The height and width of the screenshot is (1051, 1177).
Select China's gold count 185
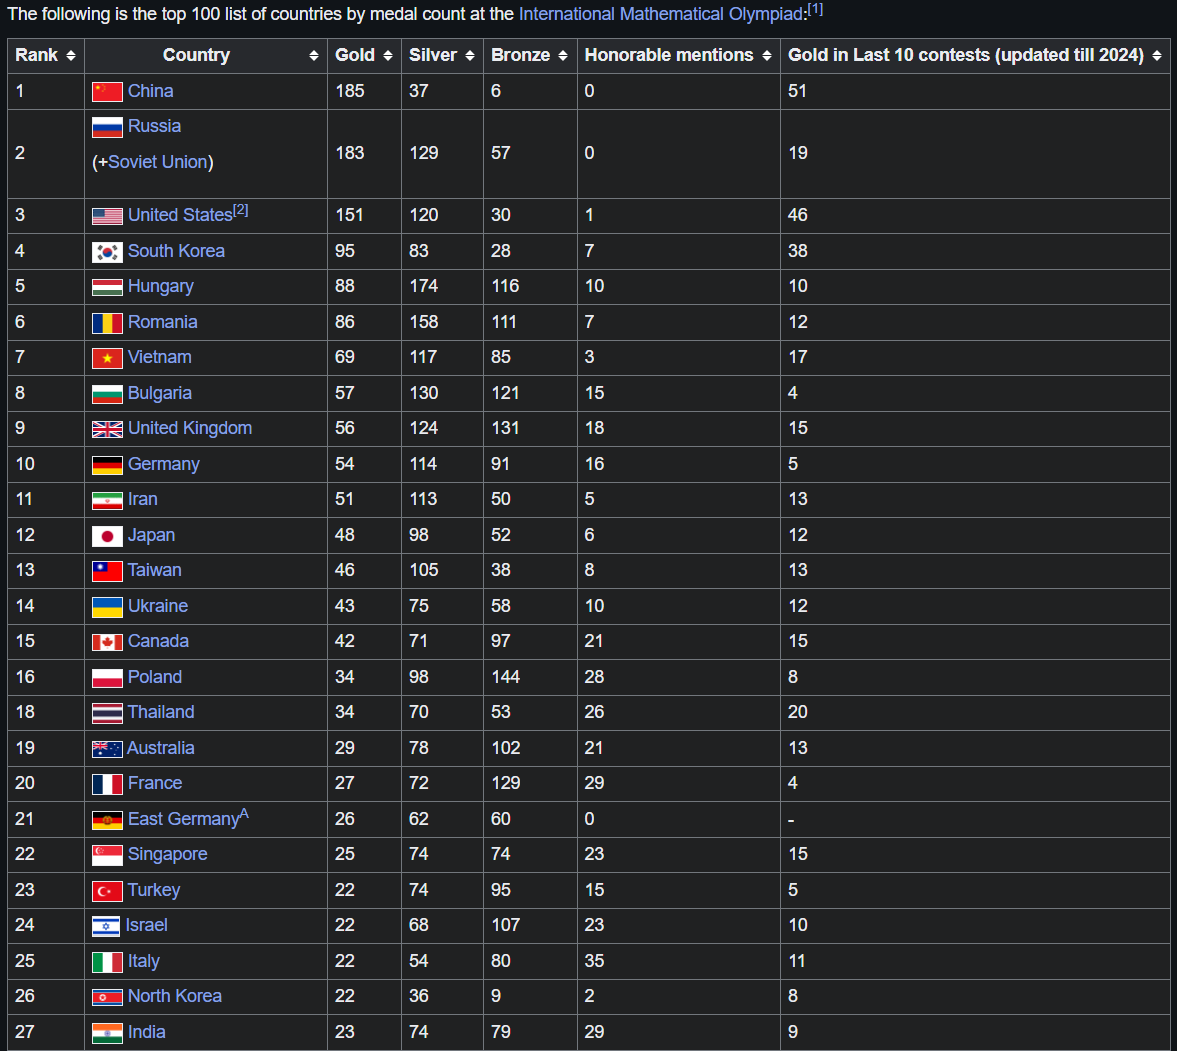coord(350,91)
